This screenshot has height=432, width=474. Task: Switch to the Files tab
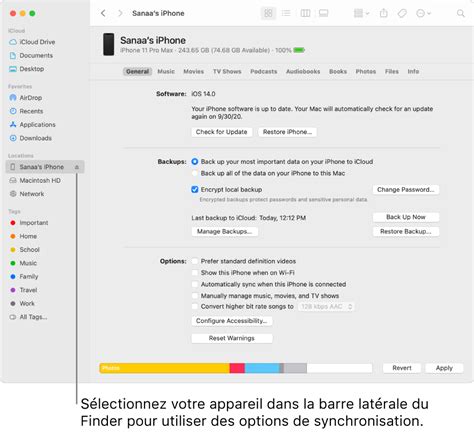click(x=392, y=71)
